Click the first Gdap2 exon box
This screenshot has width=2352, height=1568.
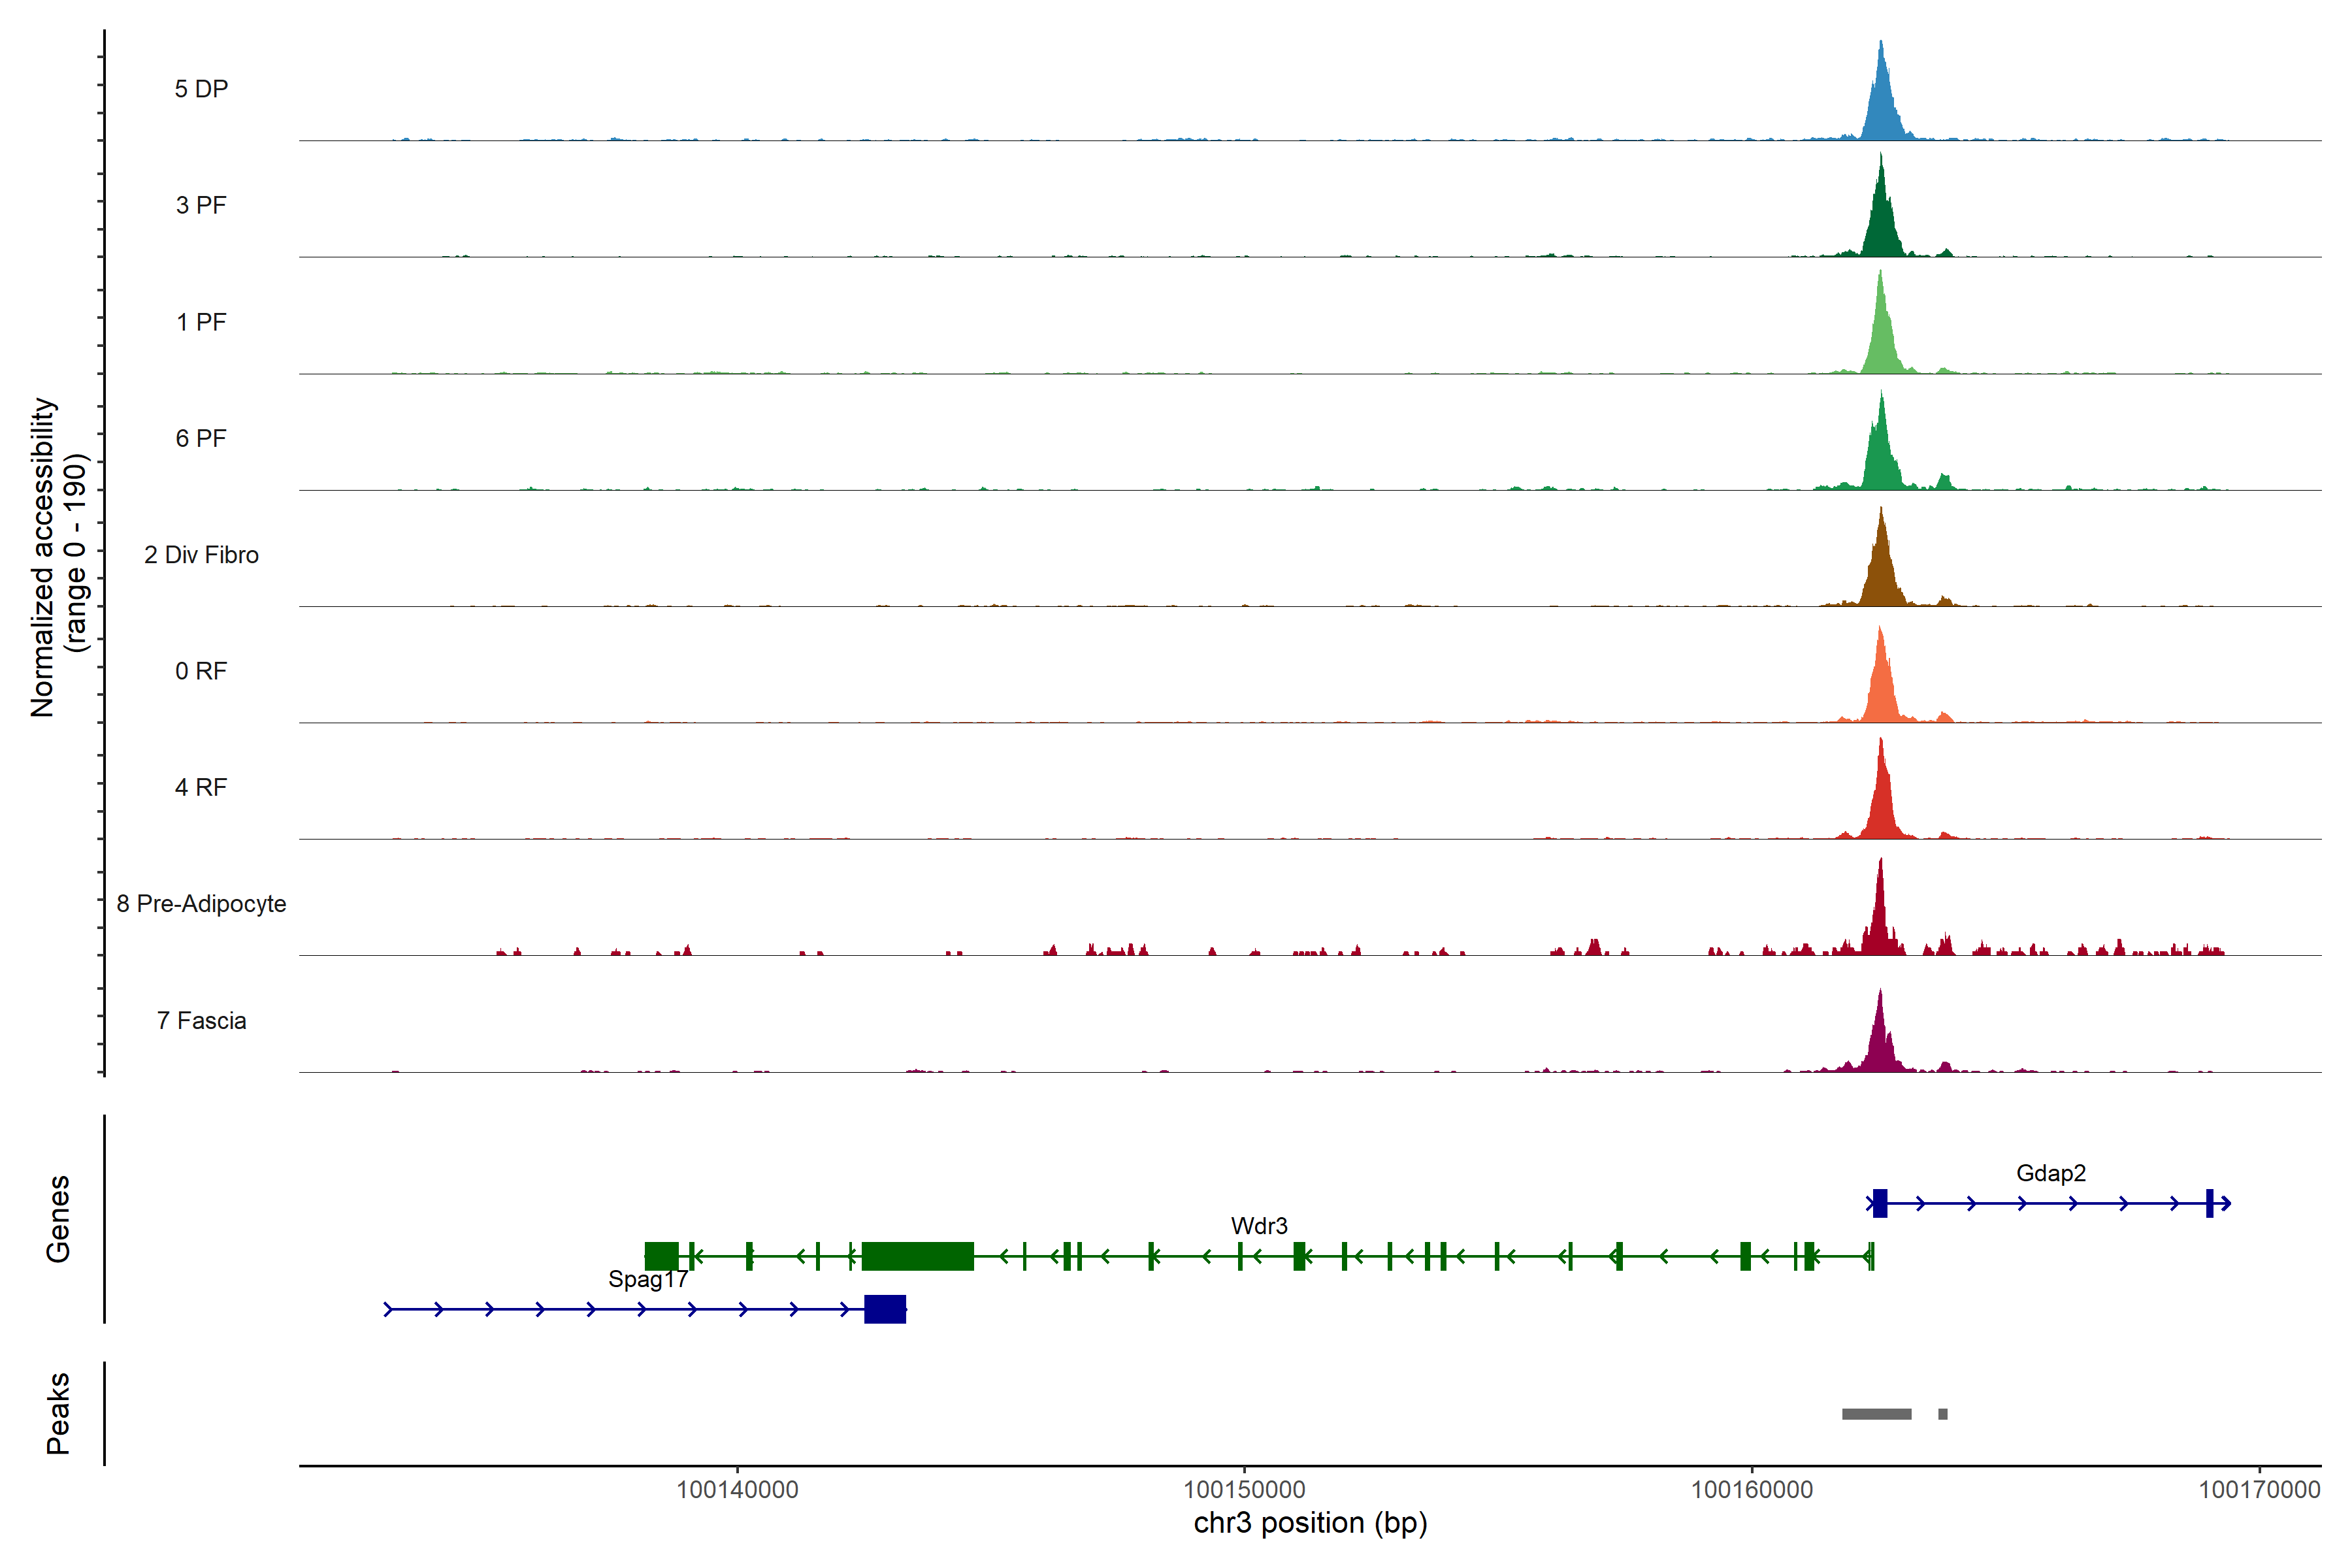click(x=1880, y=1203)
